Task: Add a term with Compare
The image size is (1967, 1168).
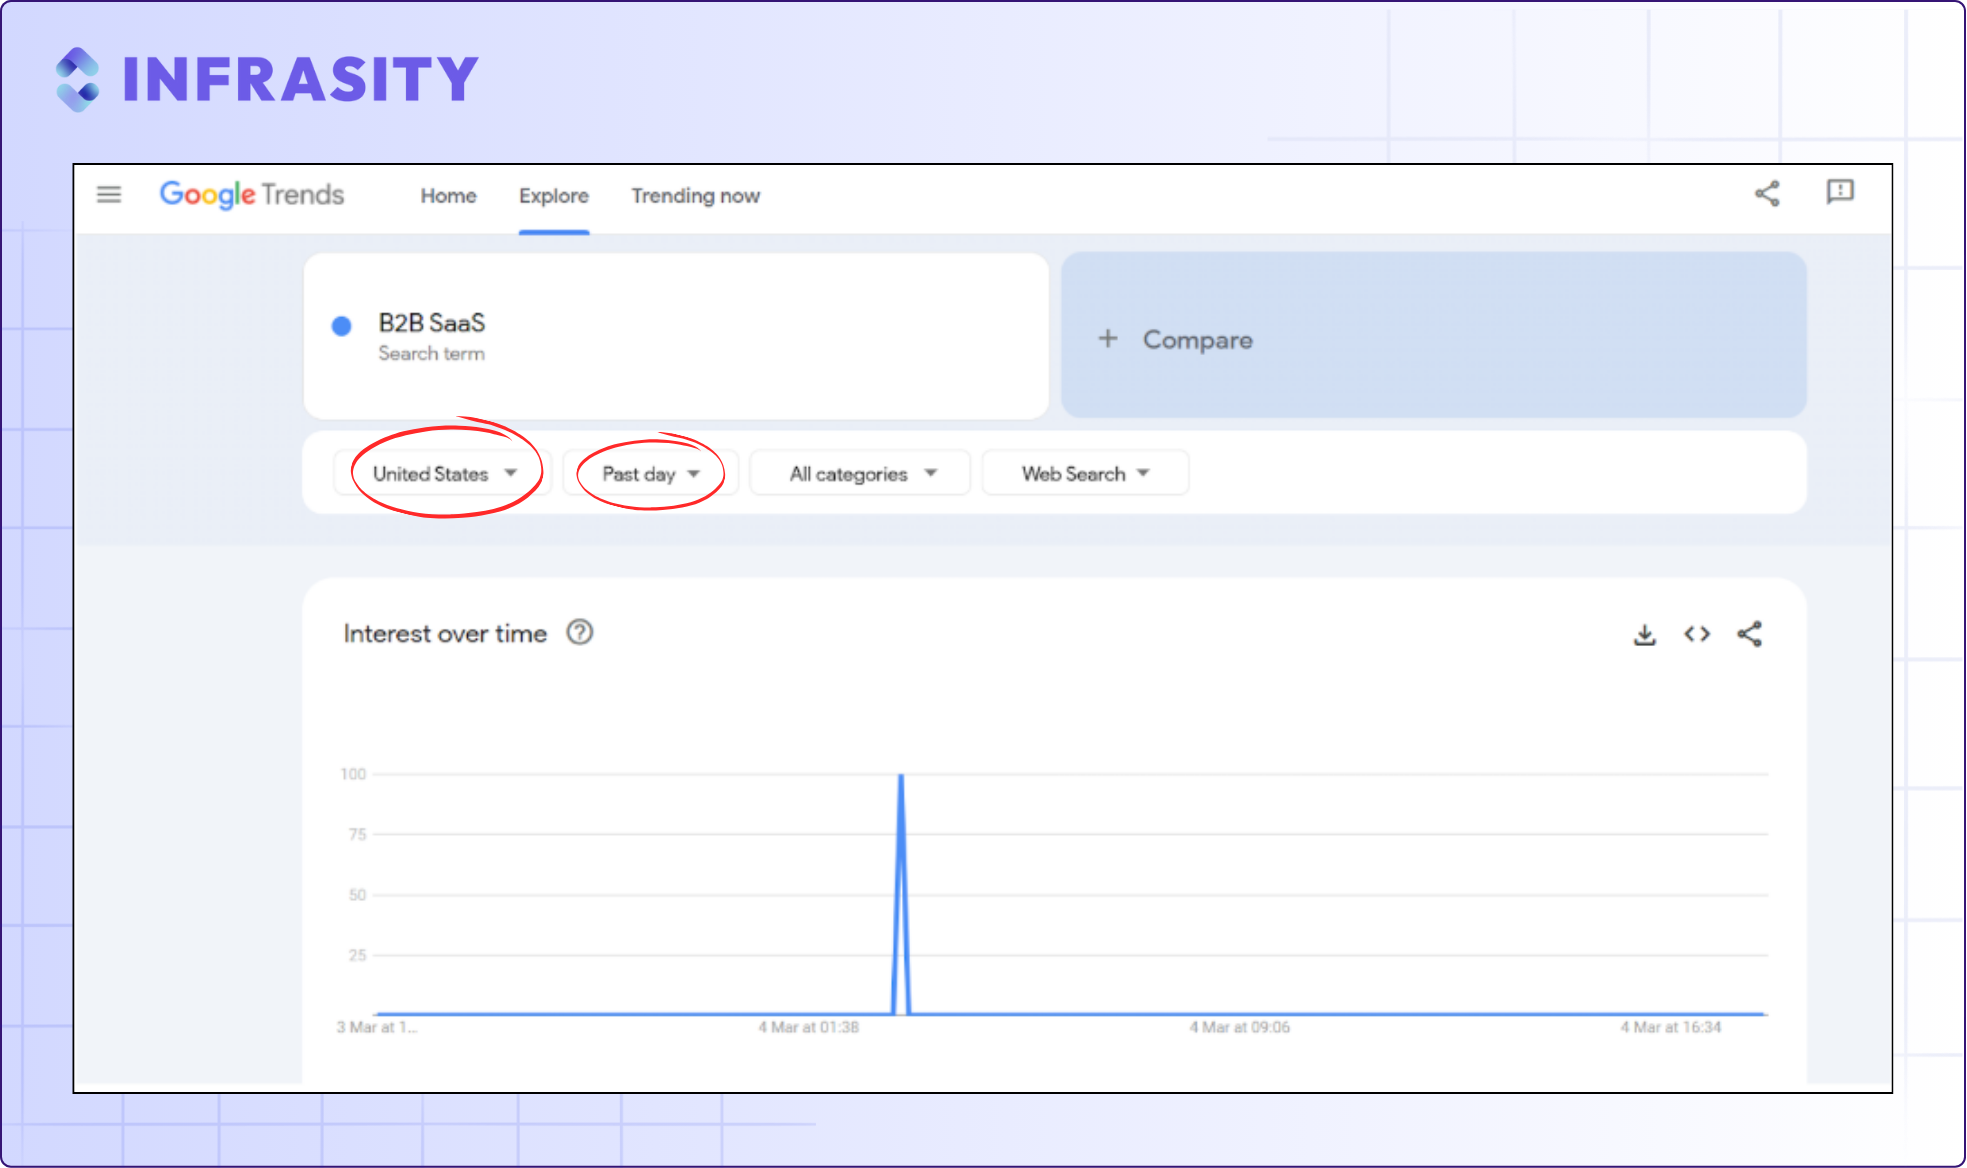Action: 1433,335
